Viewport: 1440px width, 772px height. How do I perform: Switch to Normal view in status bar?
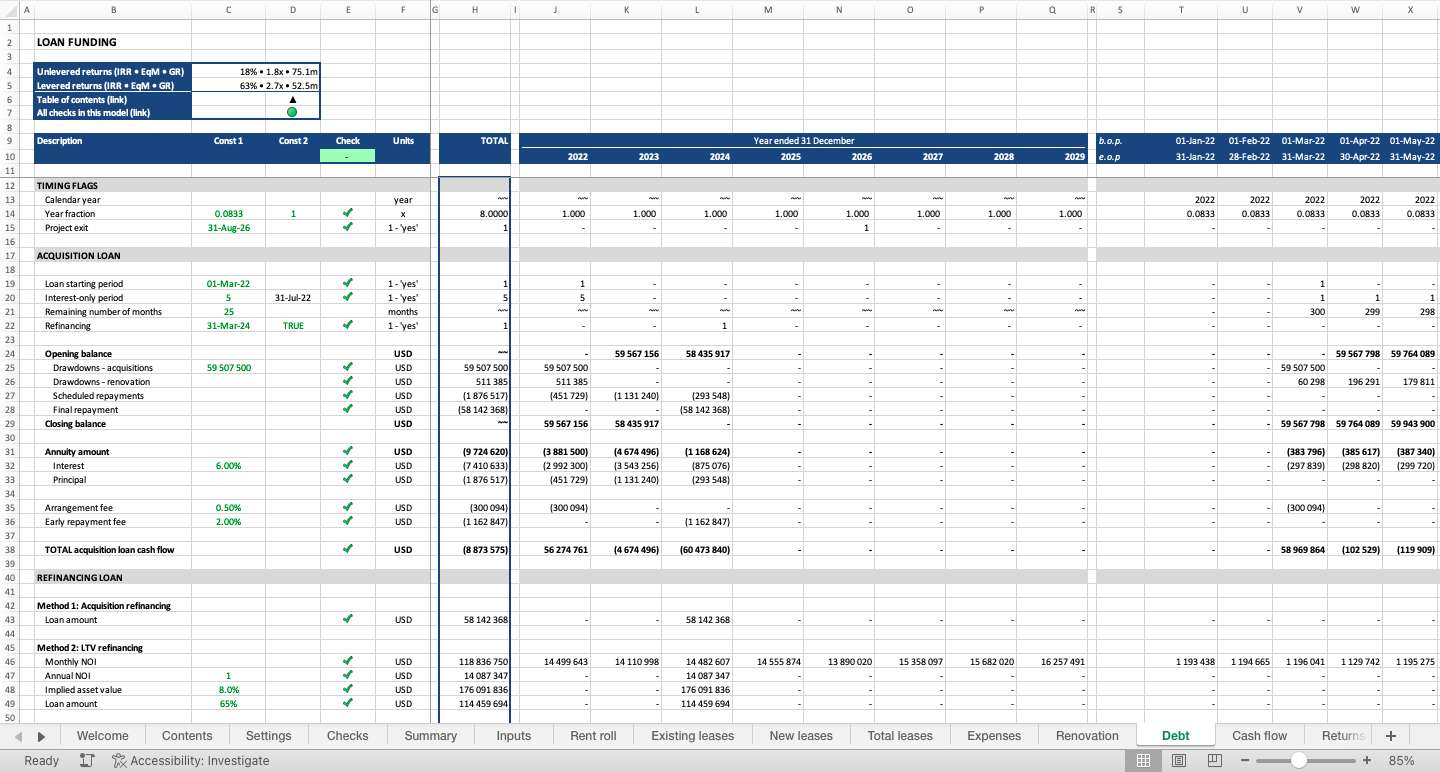(x=1144, y=761)
